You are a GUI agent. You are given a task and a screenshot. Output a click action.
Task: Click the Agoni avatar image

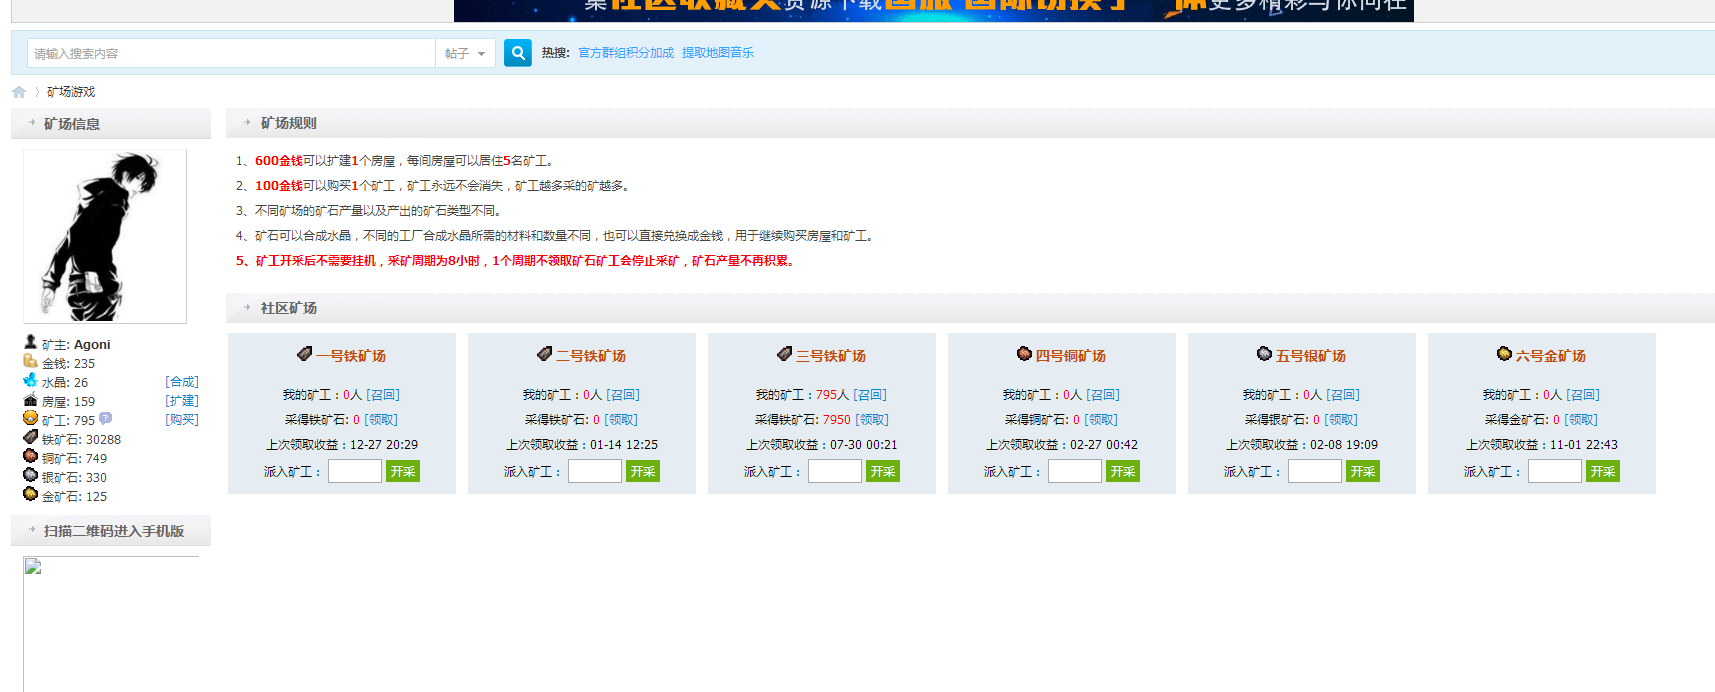click(x=105, y=236)
